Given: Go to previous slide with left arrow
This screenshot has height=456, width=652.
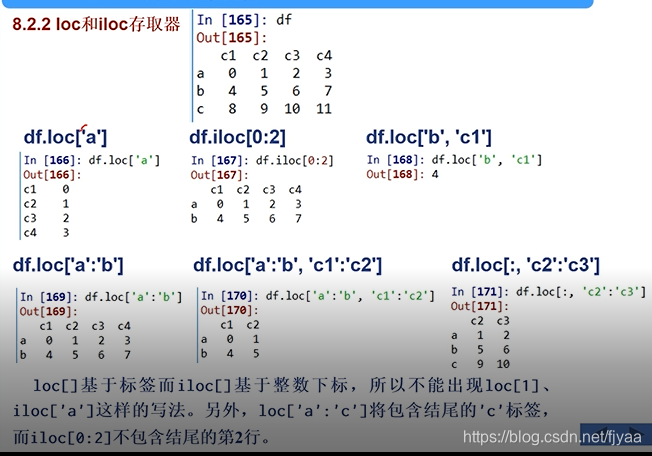Looking at the screenshot, I should click(x=602, y=434).
